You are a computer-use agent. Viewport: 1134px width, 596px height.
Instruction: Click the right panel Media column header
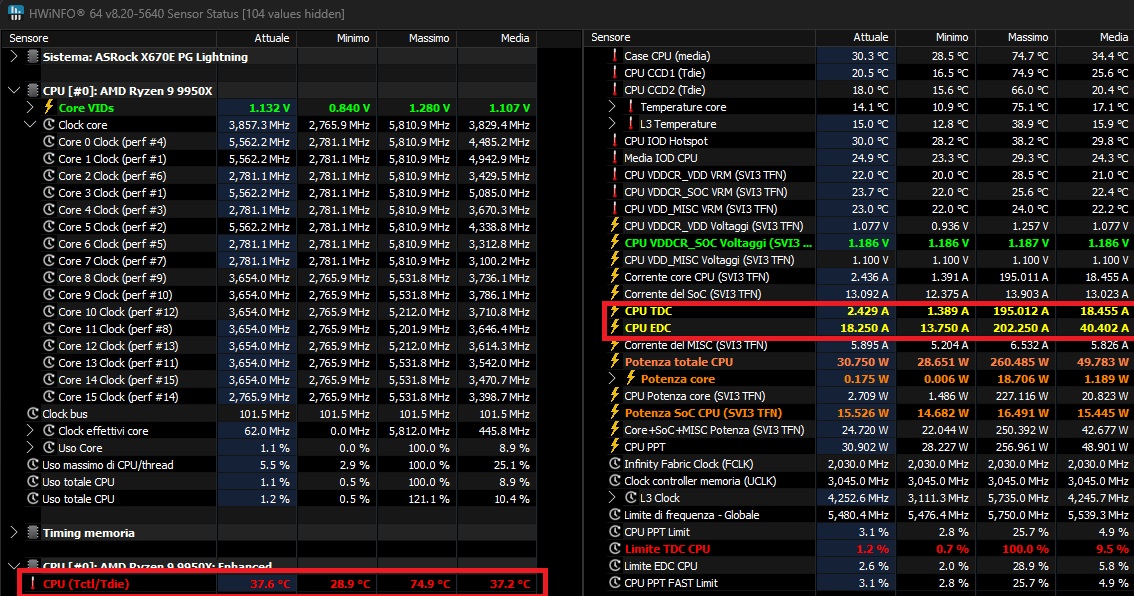(1095, 37)
